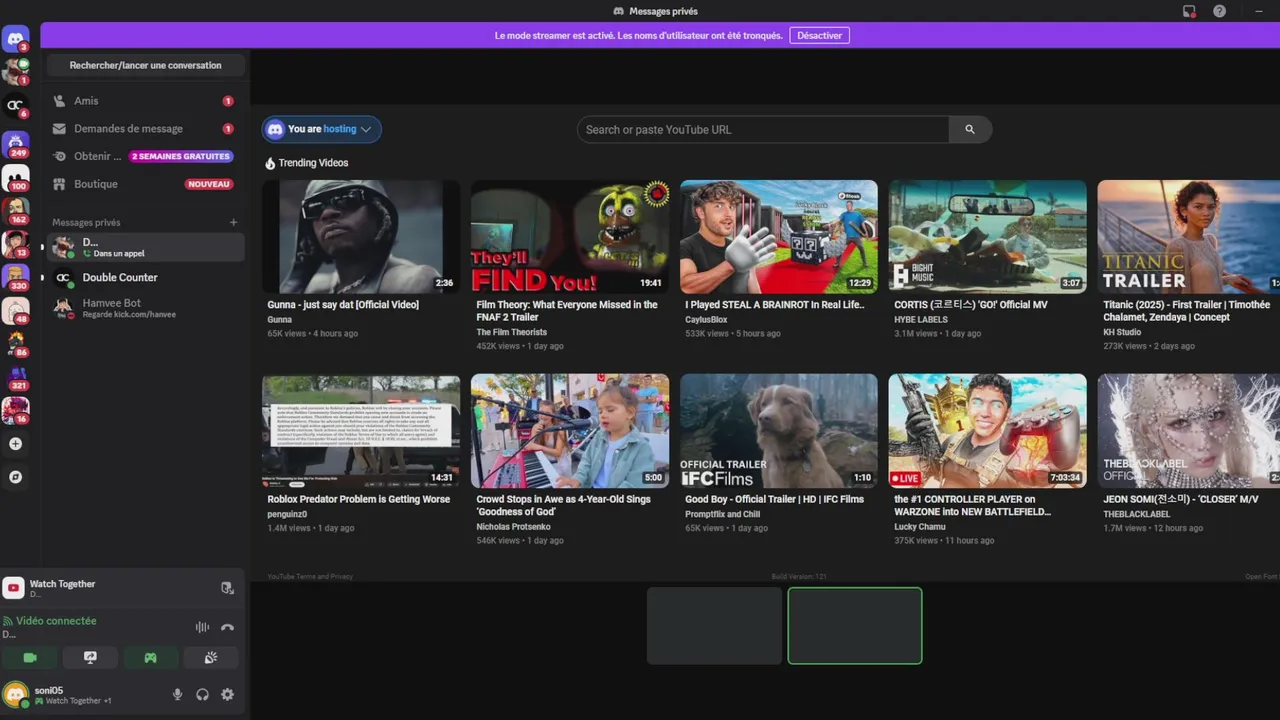Viewport: 1280px width, 720px height.
Task: Open the help question mark icon
Action: 1219,11
